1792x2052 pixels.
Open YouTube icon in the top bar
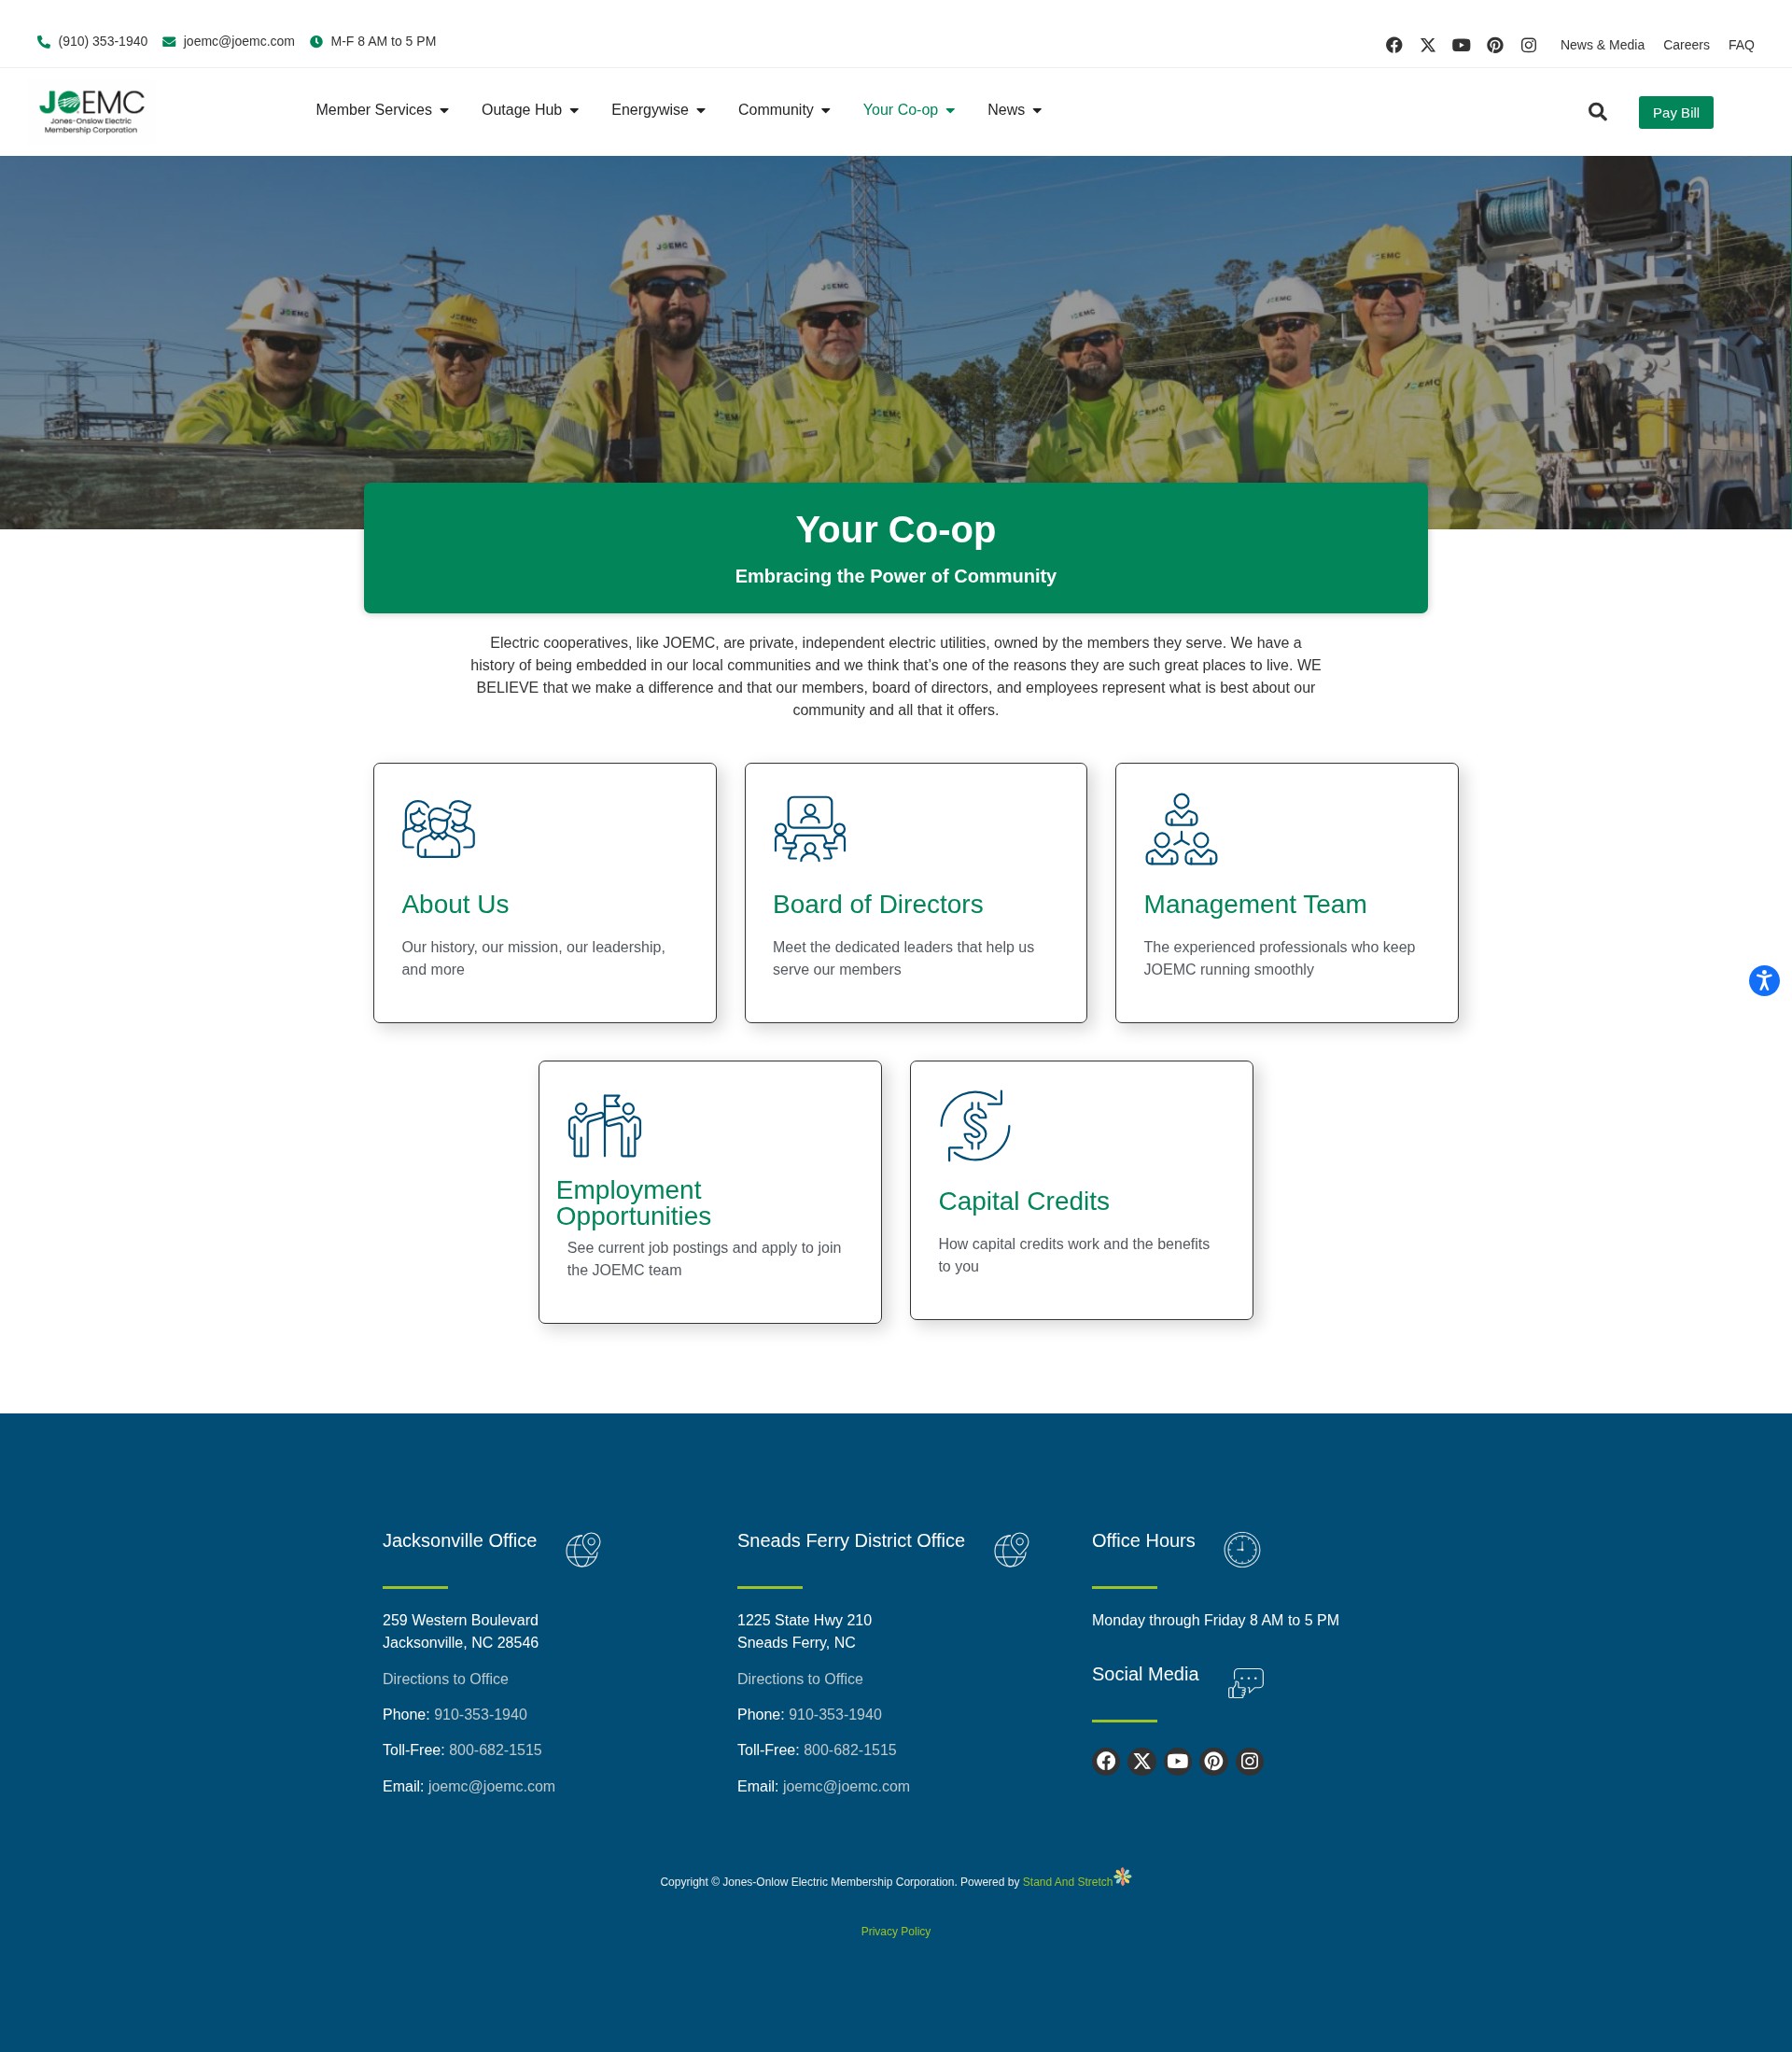tap(1461, 45)
